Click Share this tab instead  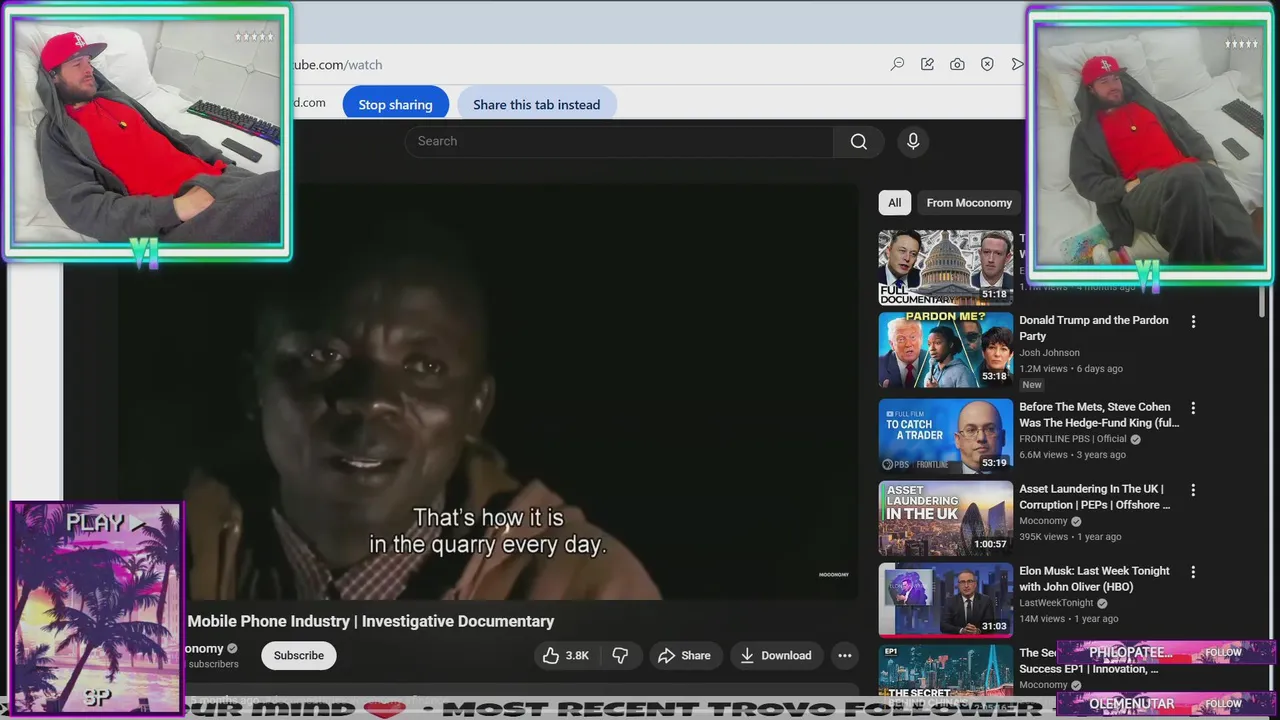(x=537, y=104)
